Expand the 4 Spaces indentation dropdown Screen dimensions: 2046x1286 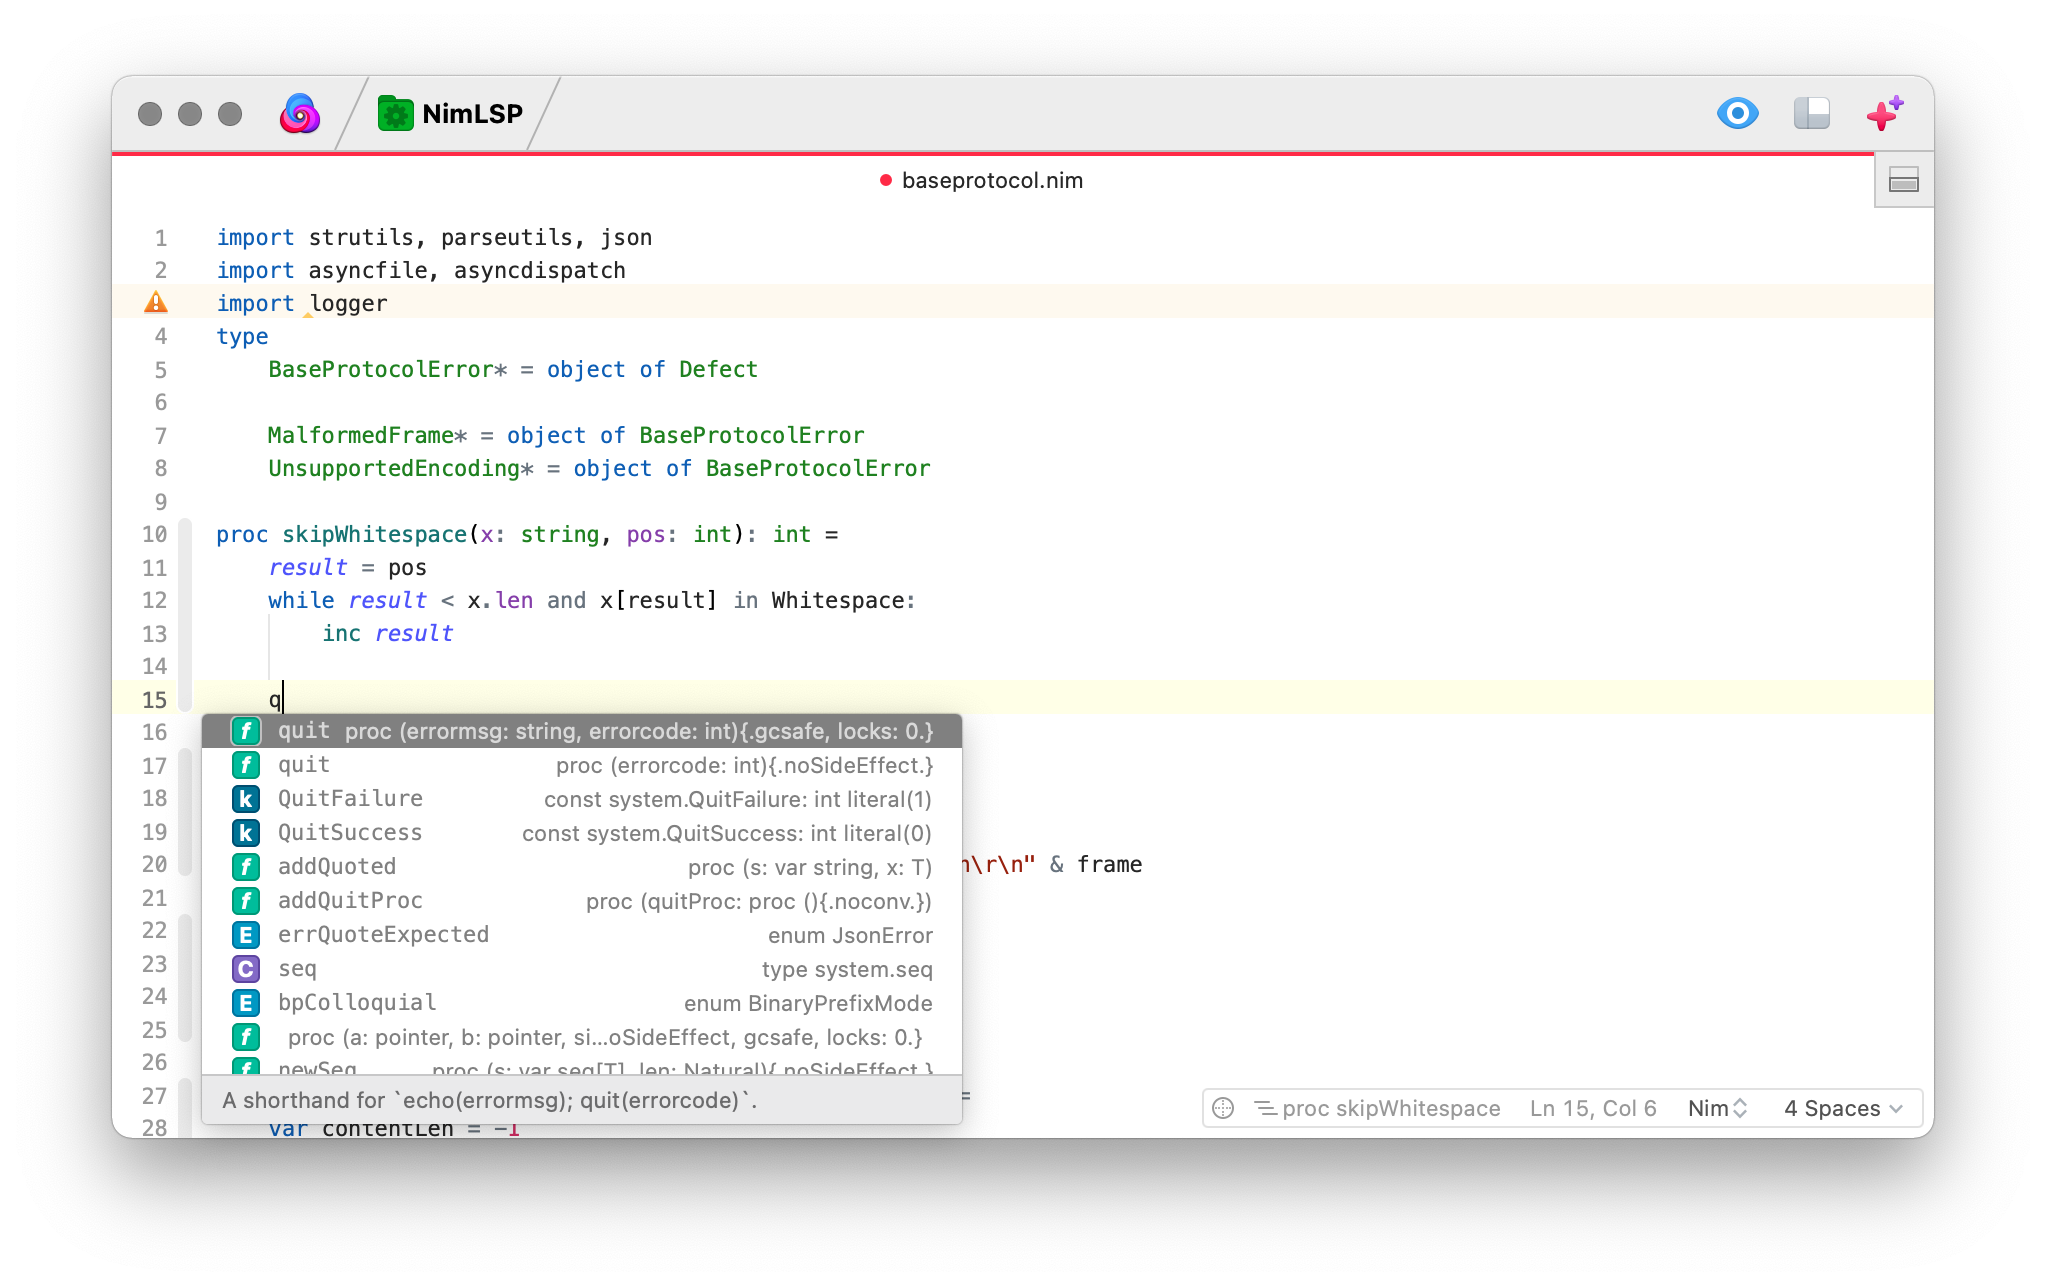pyautogui.click(x=1842, y=1108)
